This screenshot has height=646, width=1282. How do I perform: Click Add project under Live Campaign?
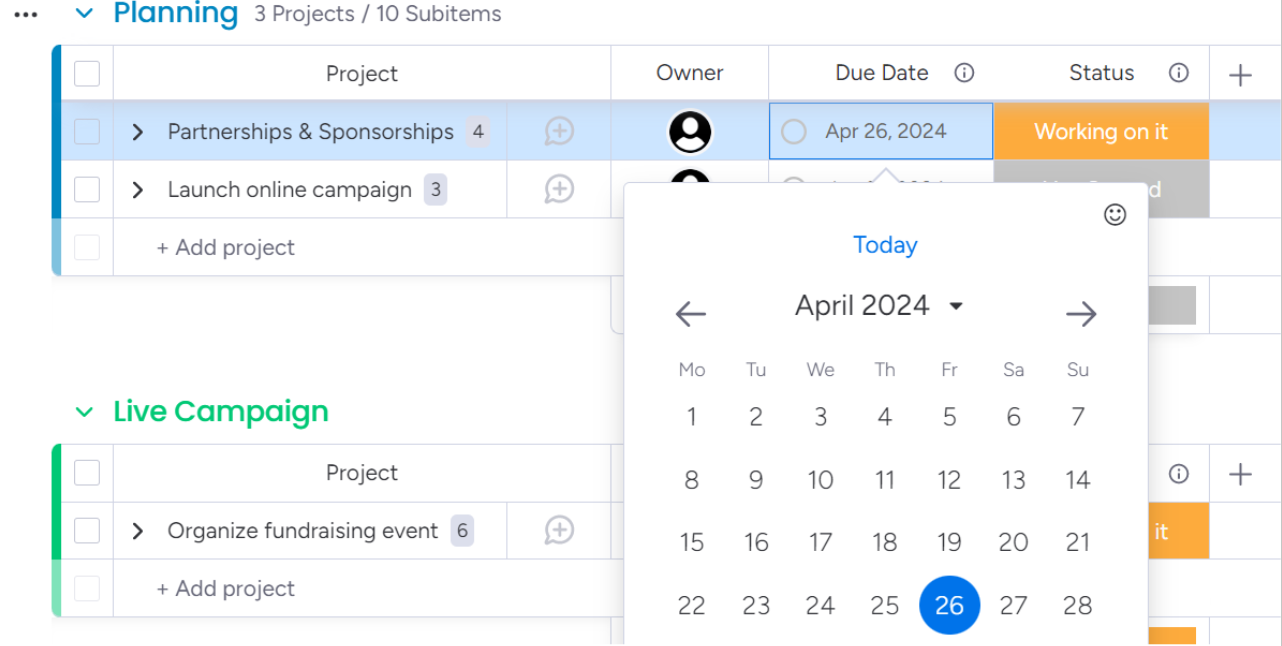(225, 589)
